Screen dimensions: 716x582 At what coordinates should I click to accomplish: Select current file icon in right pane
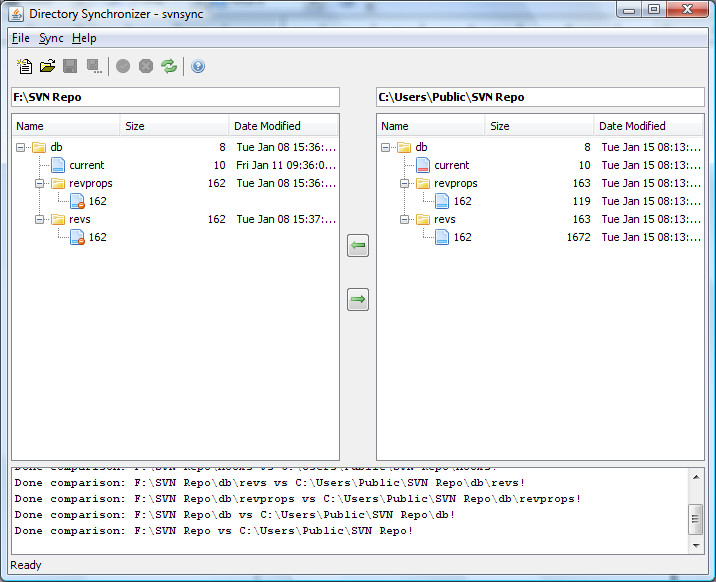pos(423,165)
